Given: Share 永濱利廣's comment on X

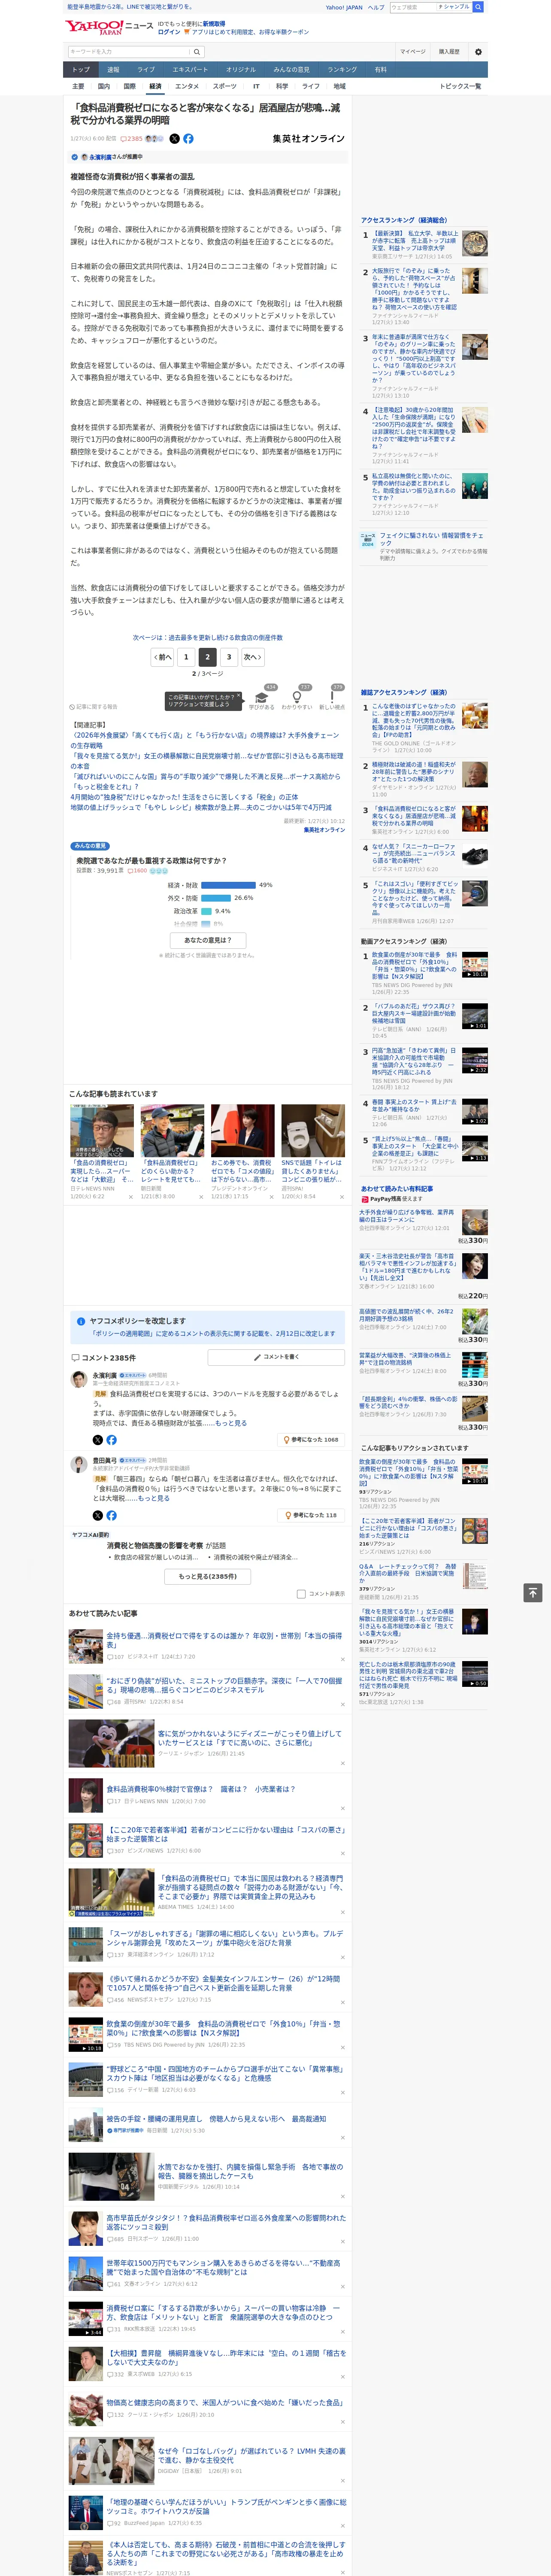Looking at the screenshot, I should click(98, 1440).
